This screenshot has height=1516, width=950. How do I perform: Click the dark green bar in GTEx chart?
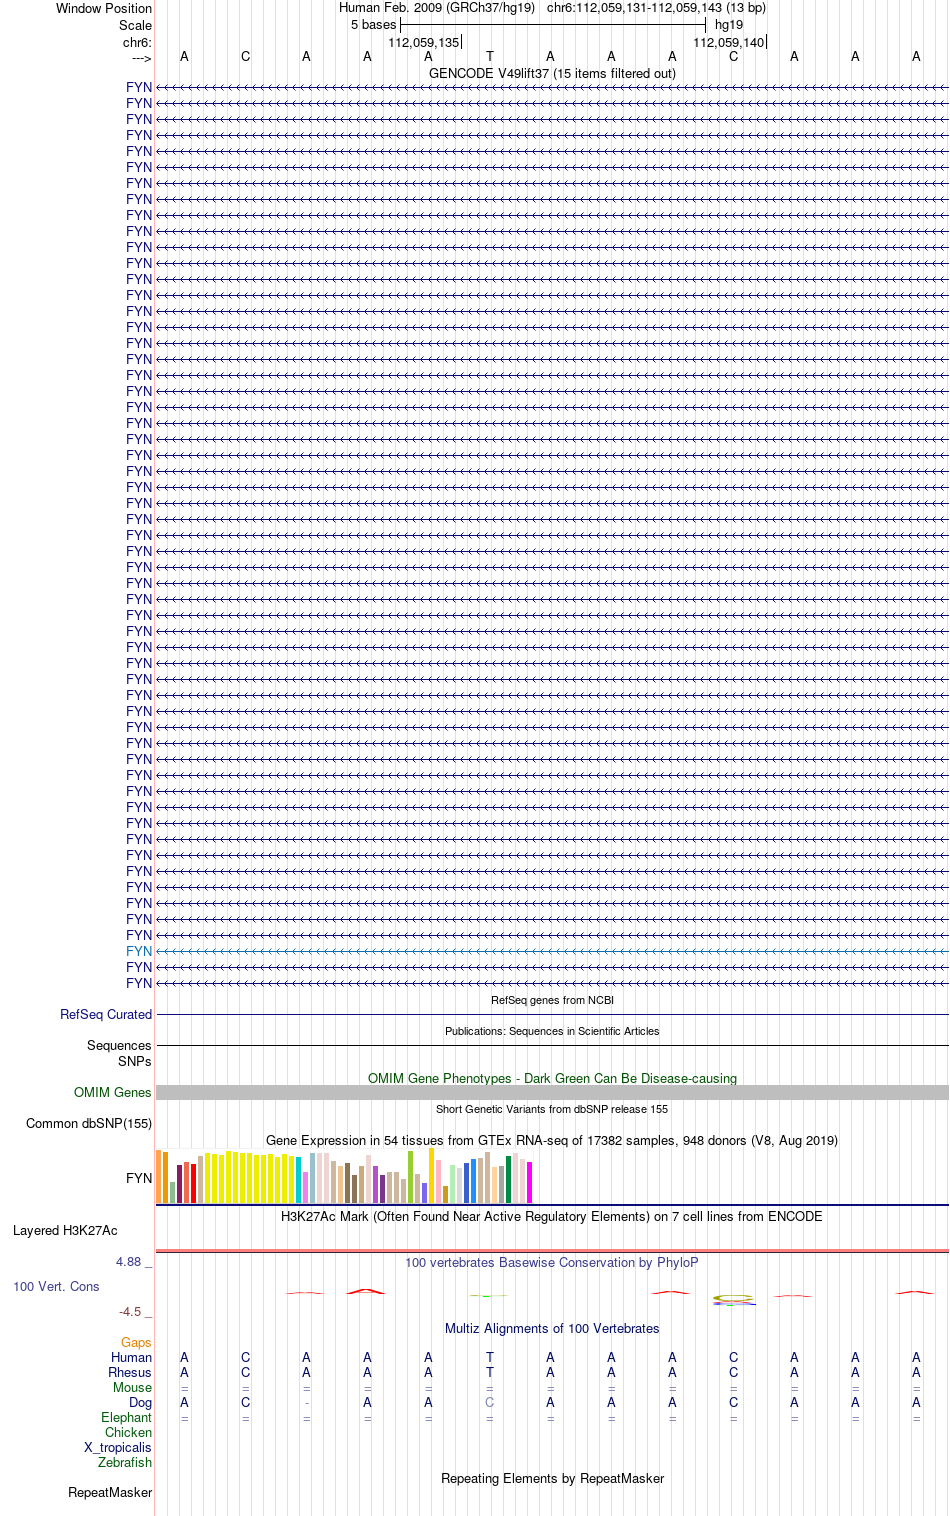point(509,1179)
